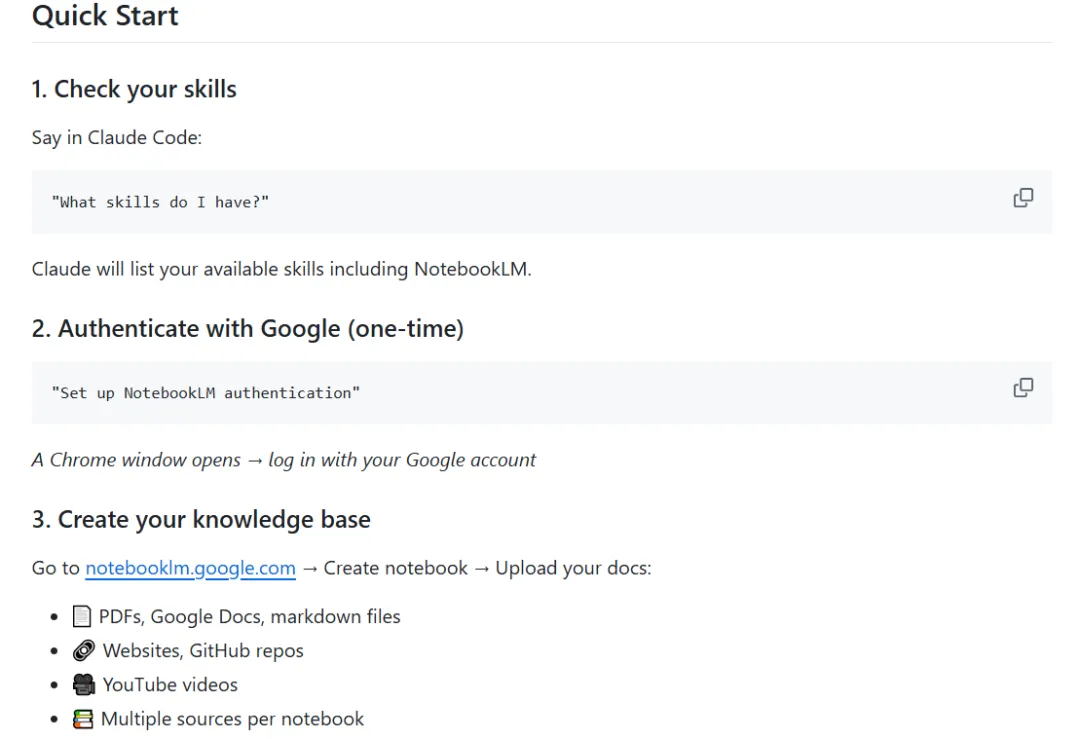Open the notebooklm.google.com link

[x=190, y=568]
